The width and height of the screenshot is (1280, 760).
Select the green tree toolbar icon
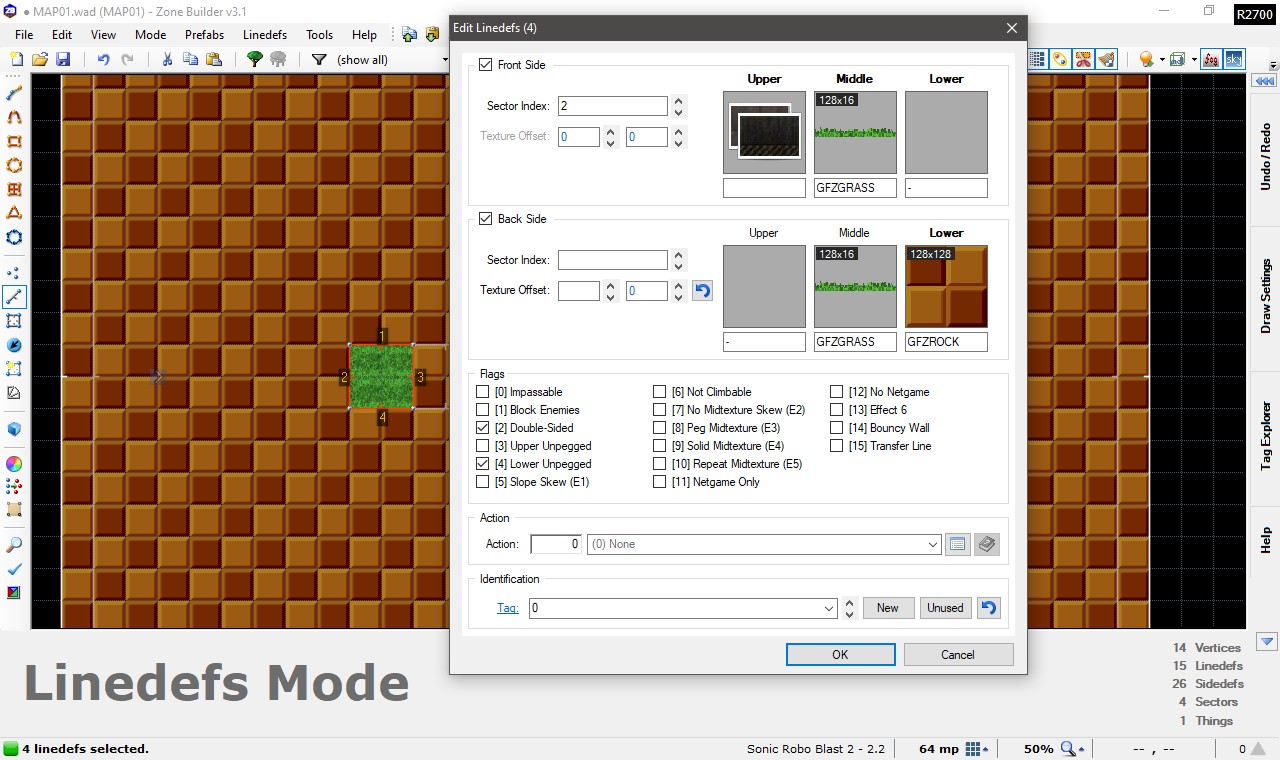click(254, 60)
